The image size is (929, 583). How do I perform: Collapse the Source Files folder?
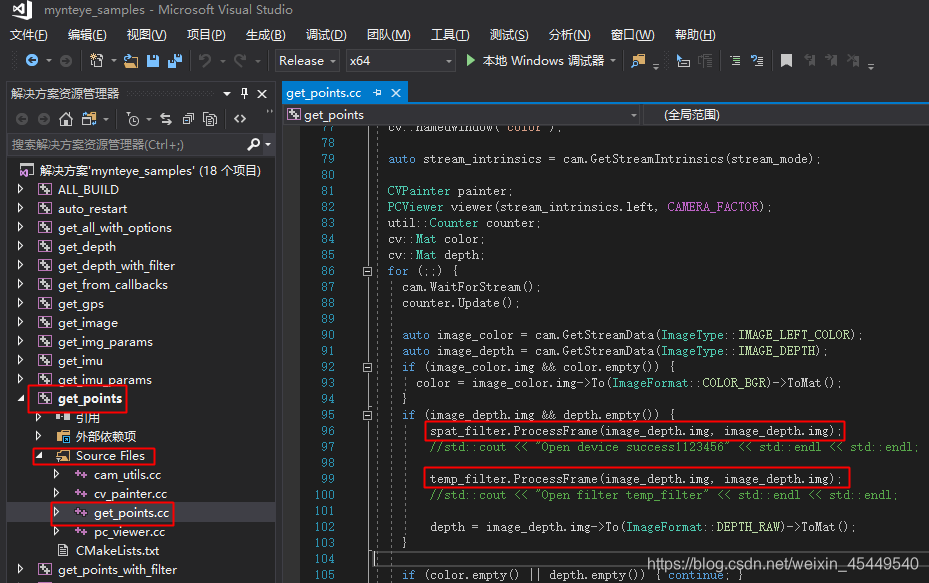[x=39, y=455]
